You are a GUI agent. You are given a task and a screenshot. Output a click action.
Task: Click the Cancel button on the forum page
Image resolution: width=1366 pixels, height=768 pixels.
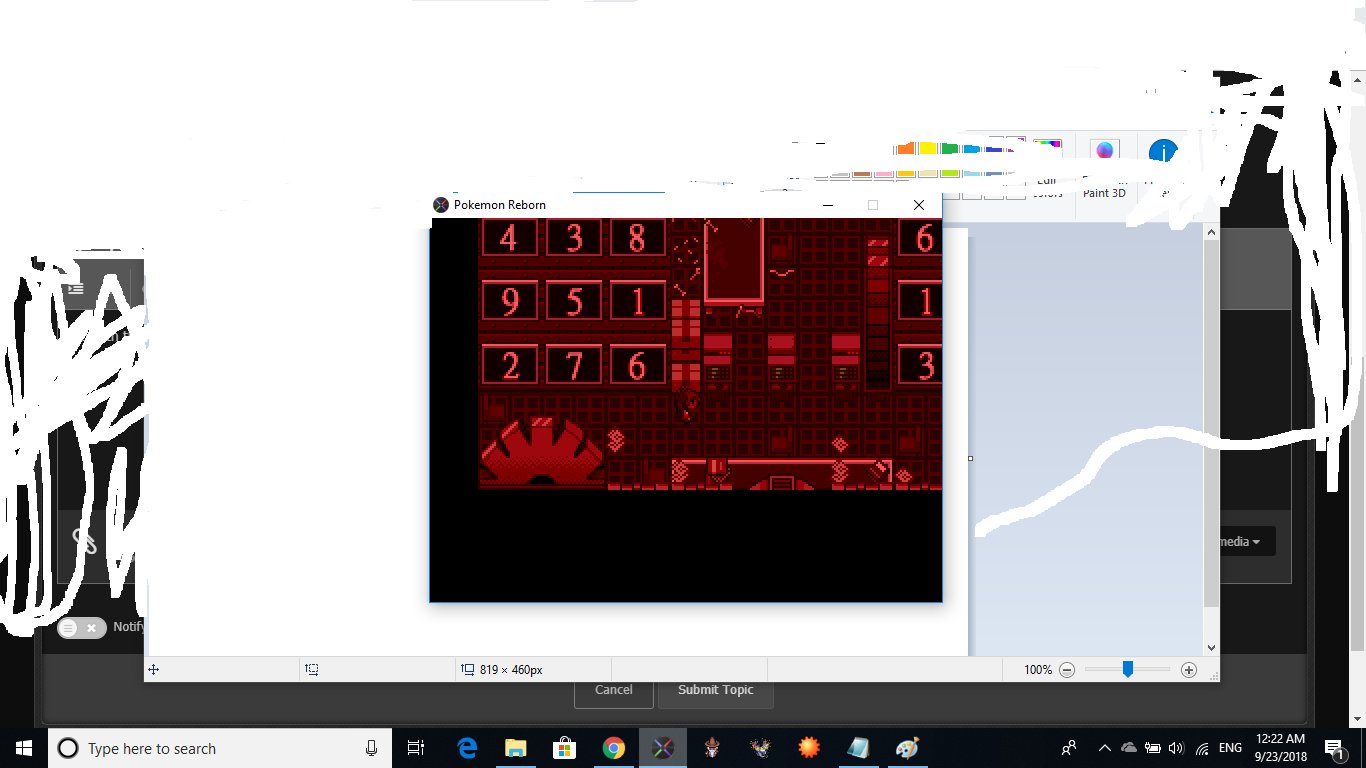[x=614, y=690]
